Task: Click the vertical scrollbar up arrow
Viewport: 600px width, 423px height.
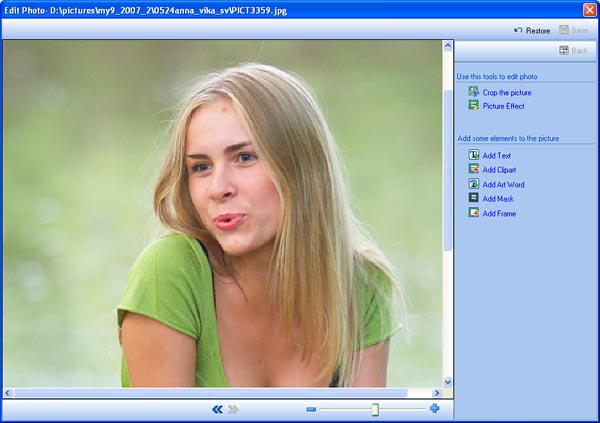Action: click(447, 46)
